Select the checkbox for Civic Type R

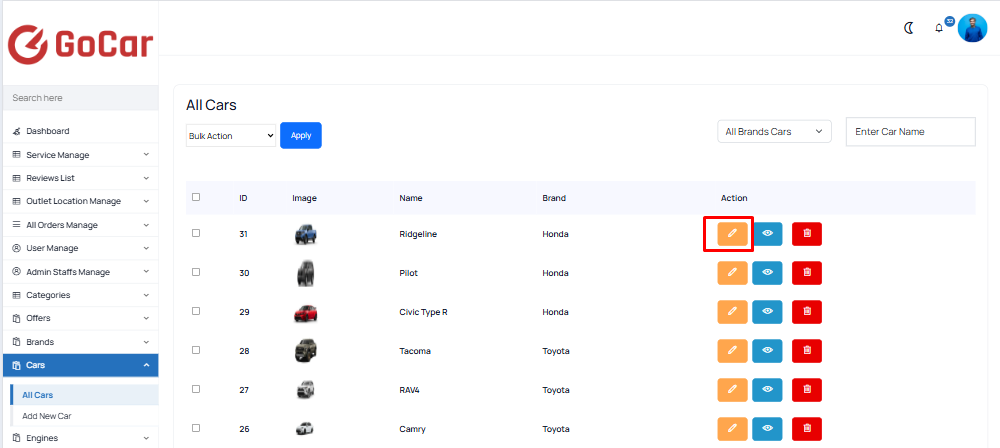pyautogui.click(x=196, y=311)
